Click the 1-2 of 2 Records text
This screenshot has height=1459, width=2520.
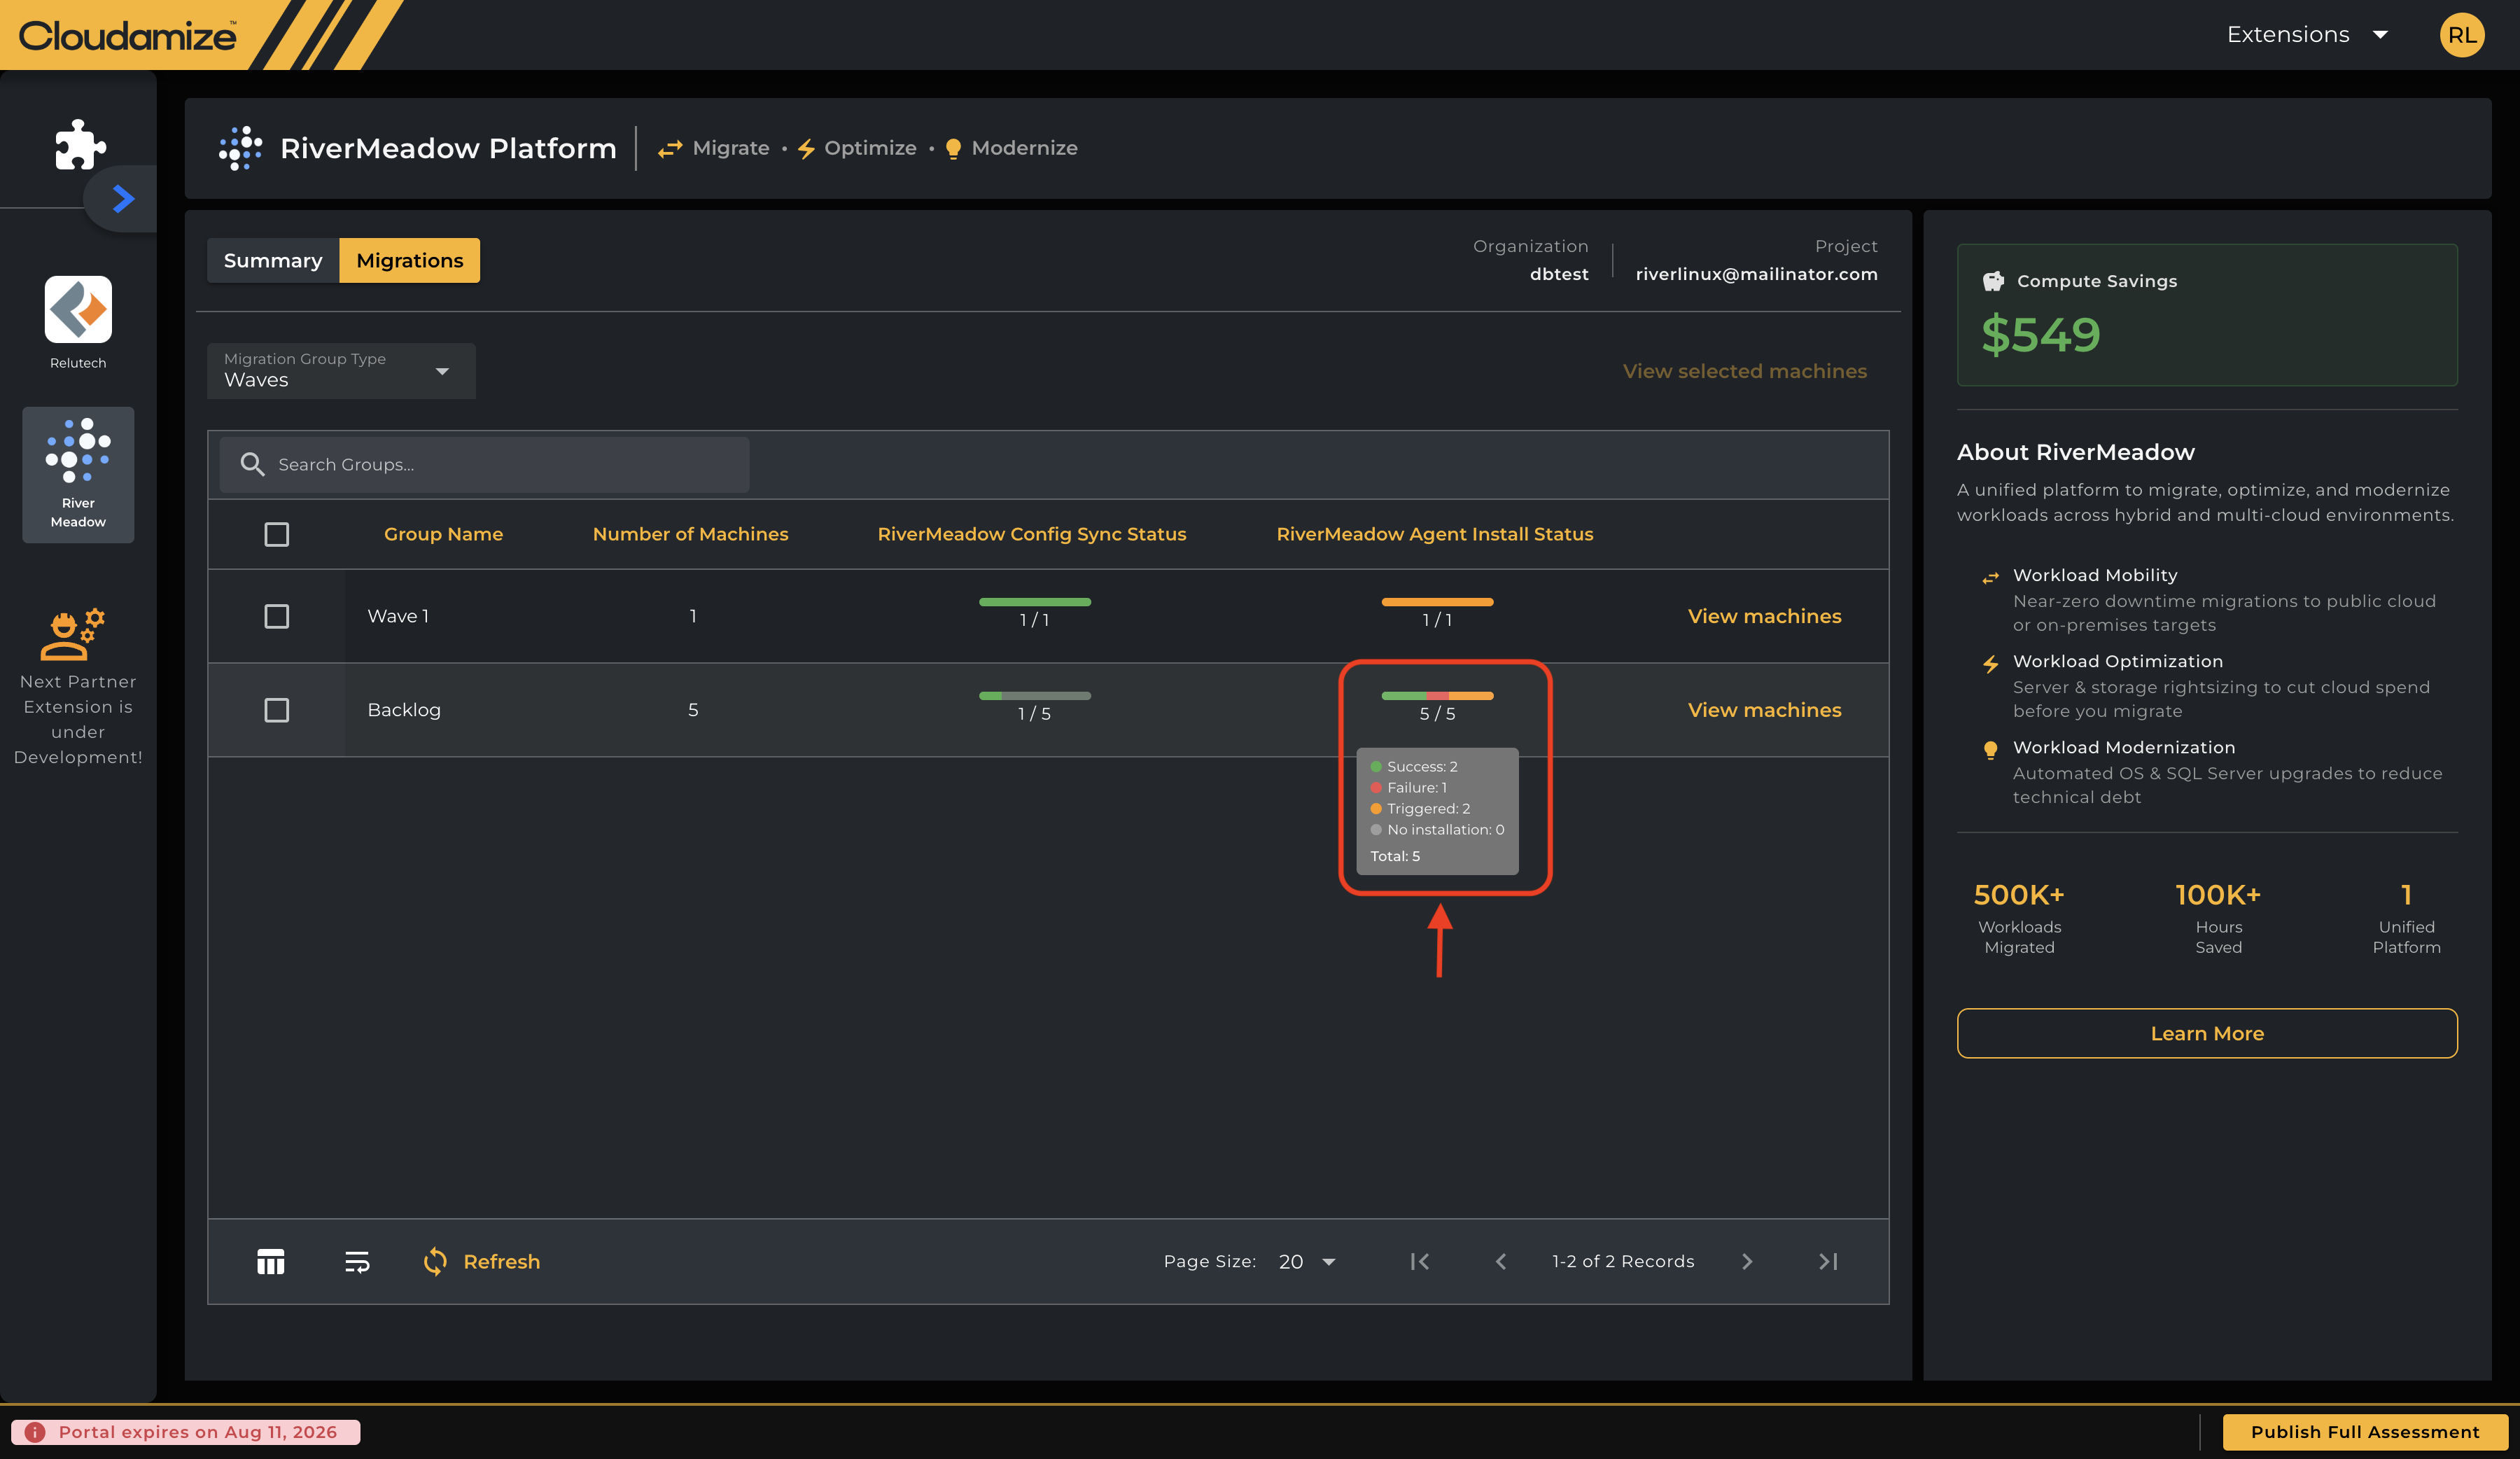pyautogui.click(x=1623, y=1262)
